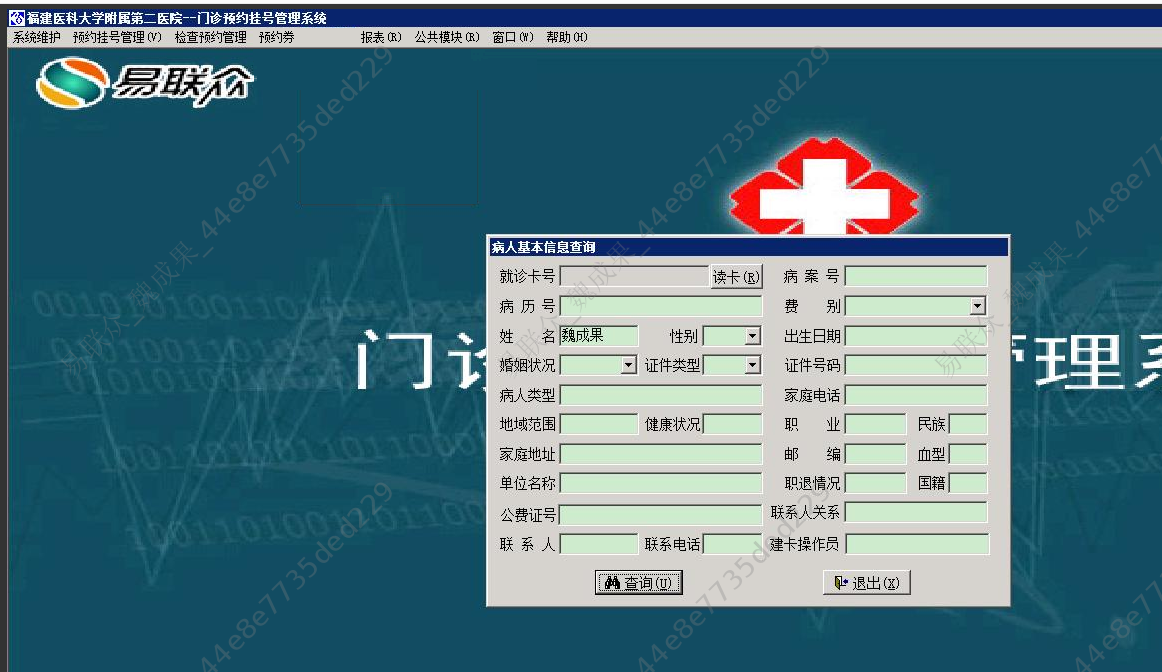Focus the 公费证号 input field
This screenshot has width=1162, height=672.
661,514
